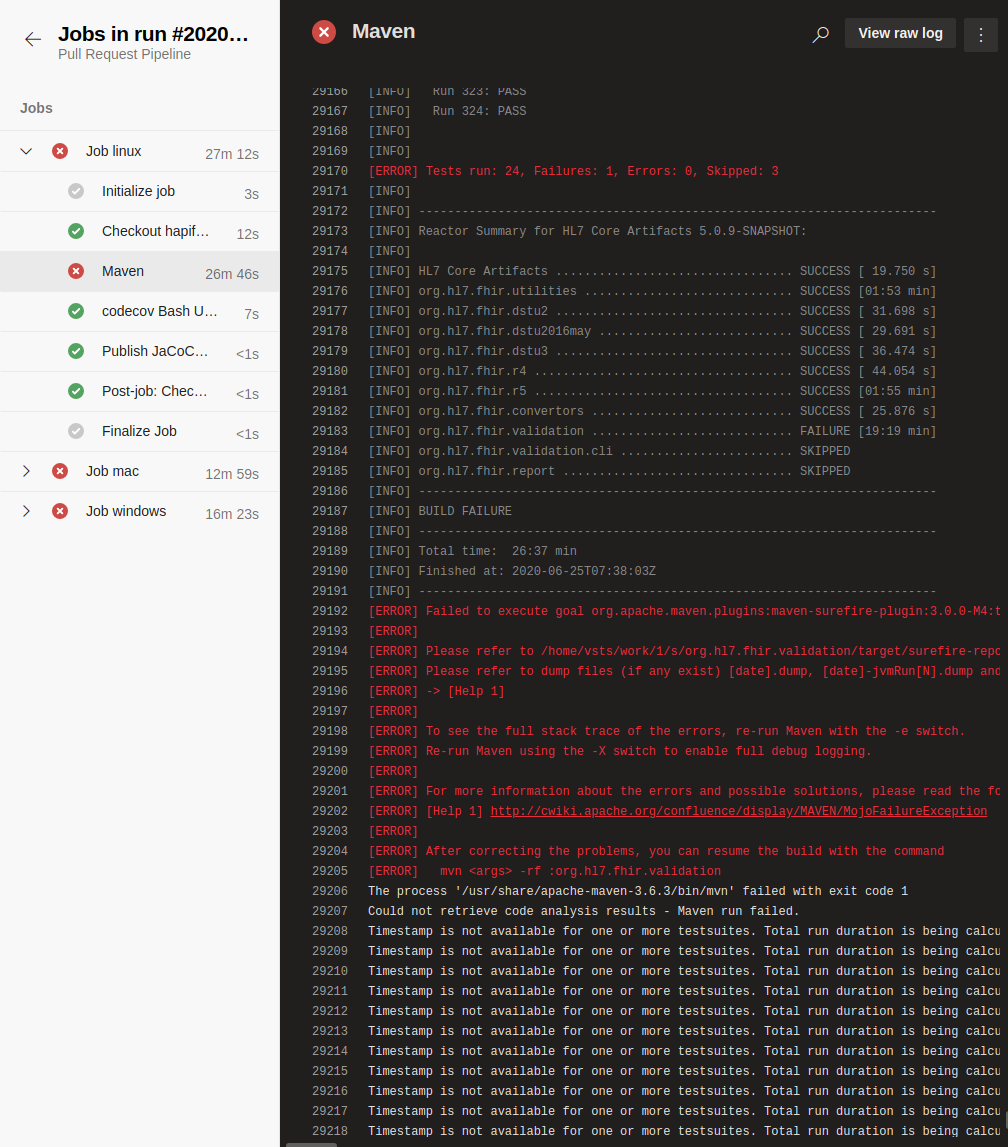Open the Post-job Checkout step

[140, 391]
